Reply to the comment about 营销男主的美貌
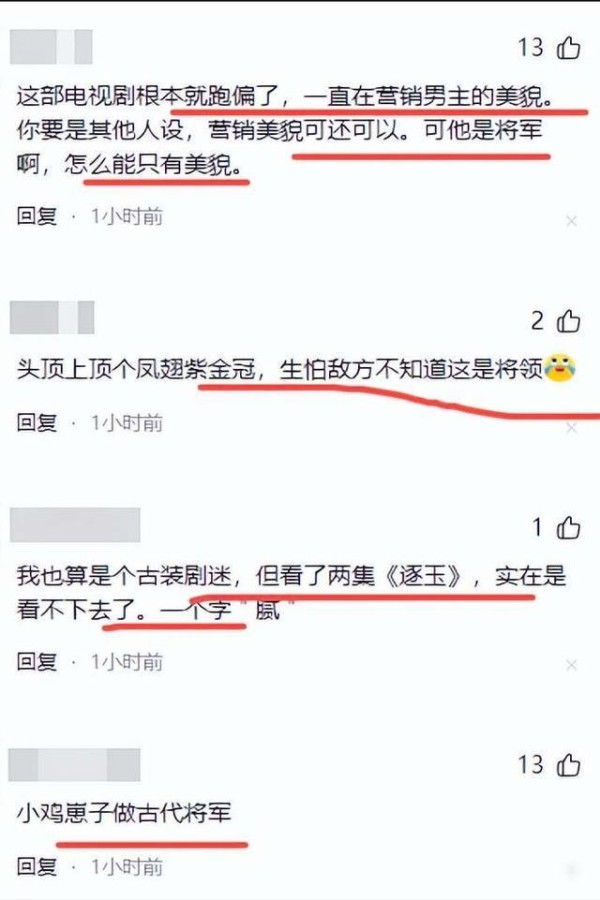The width and height of the screenshot is (600, 900). [x=37, y=216]
